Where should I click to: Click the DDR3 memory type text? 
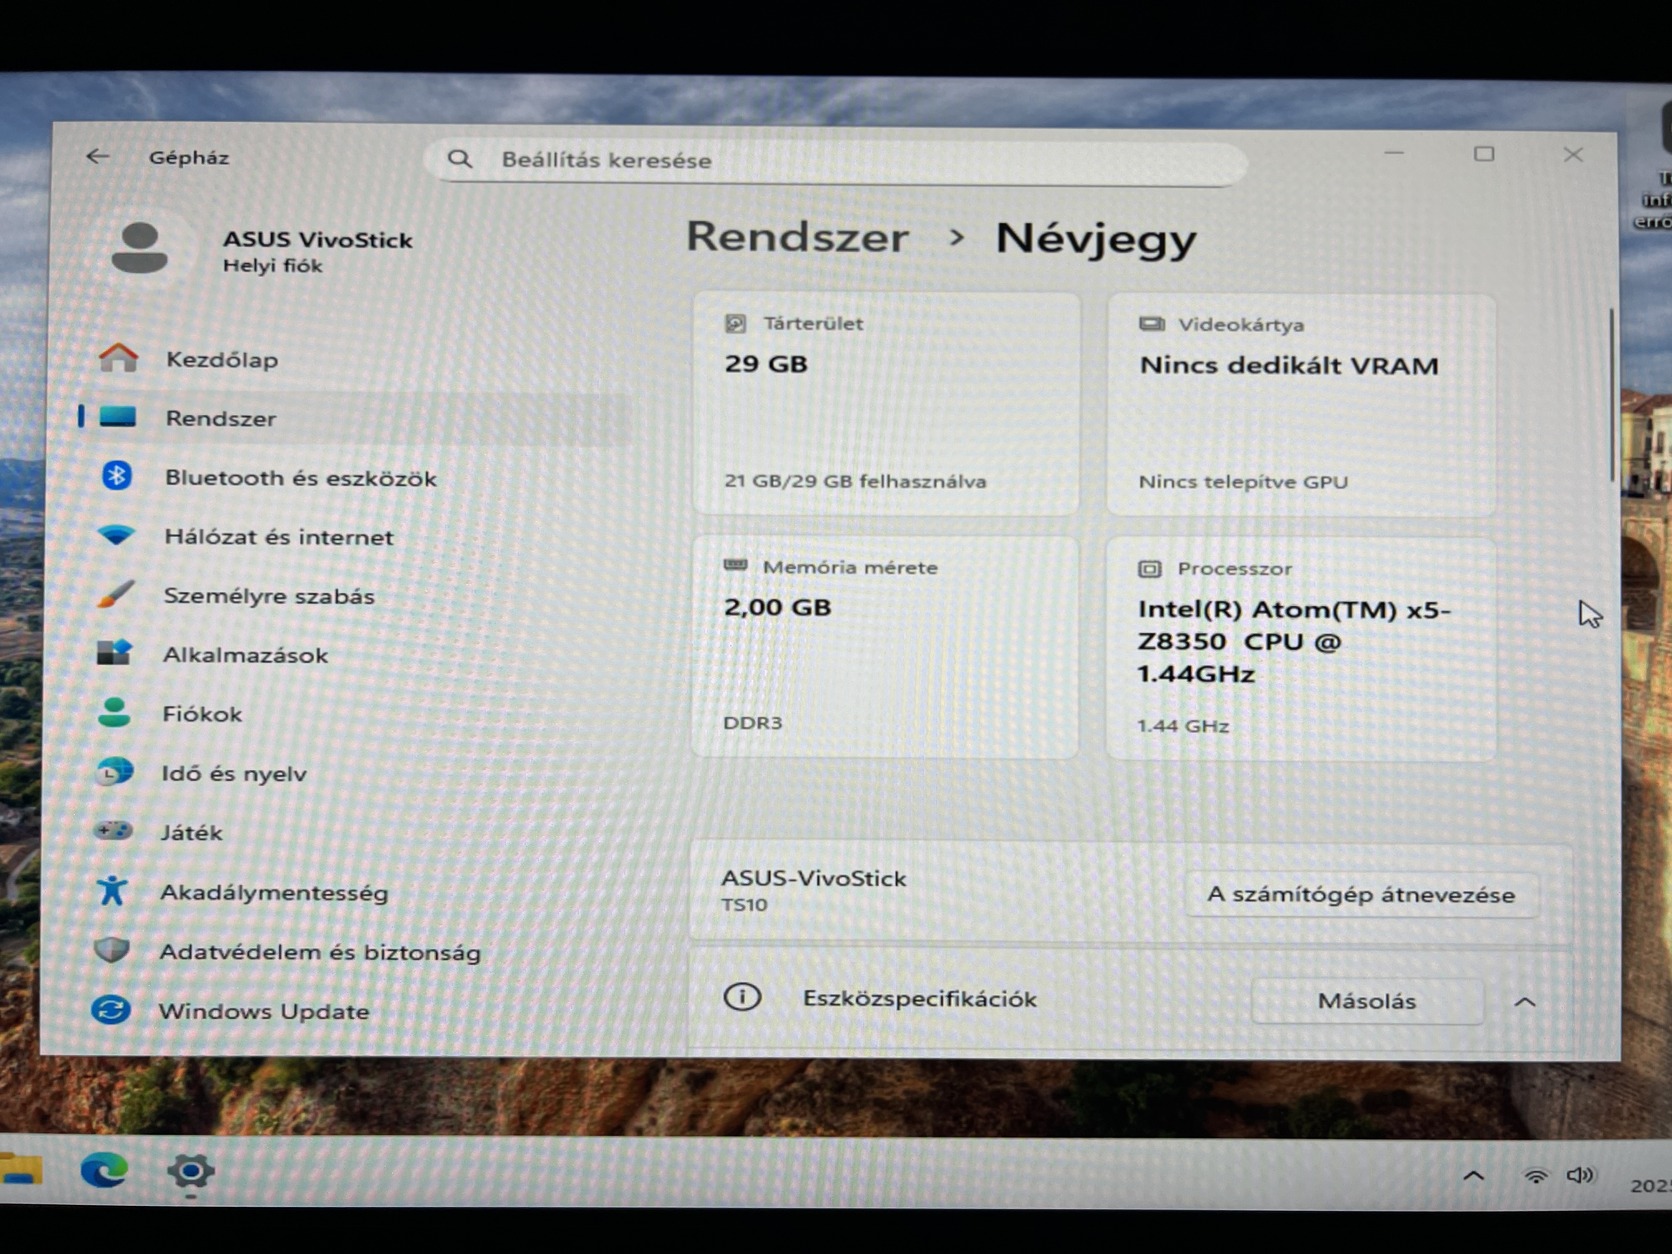pos(752,722)
